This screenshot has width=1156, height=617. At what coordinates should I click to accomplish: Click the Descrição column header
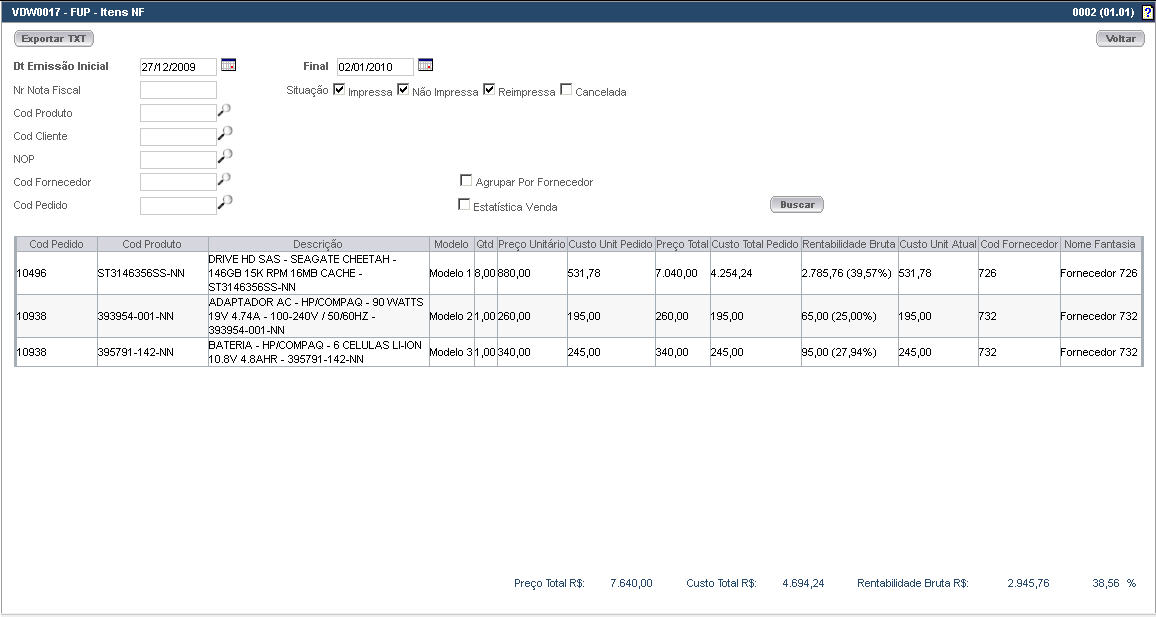tap(317, 244)
